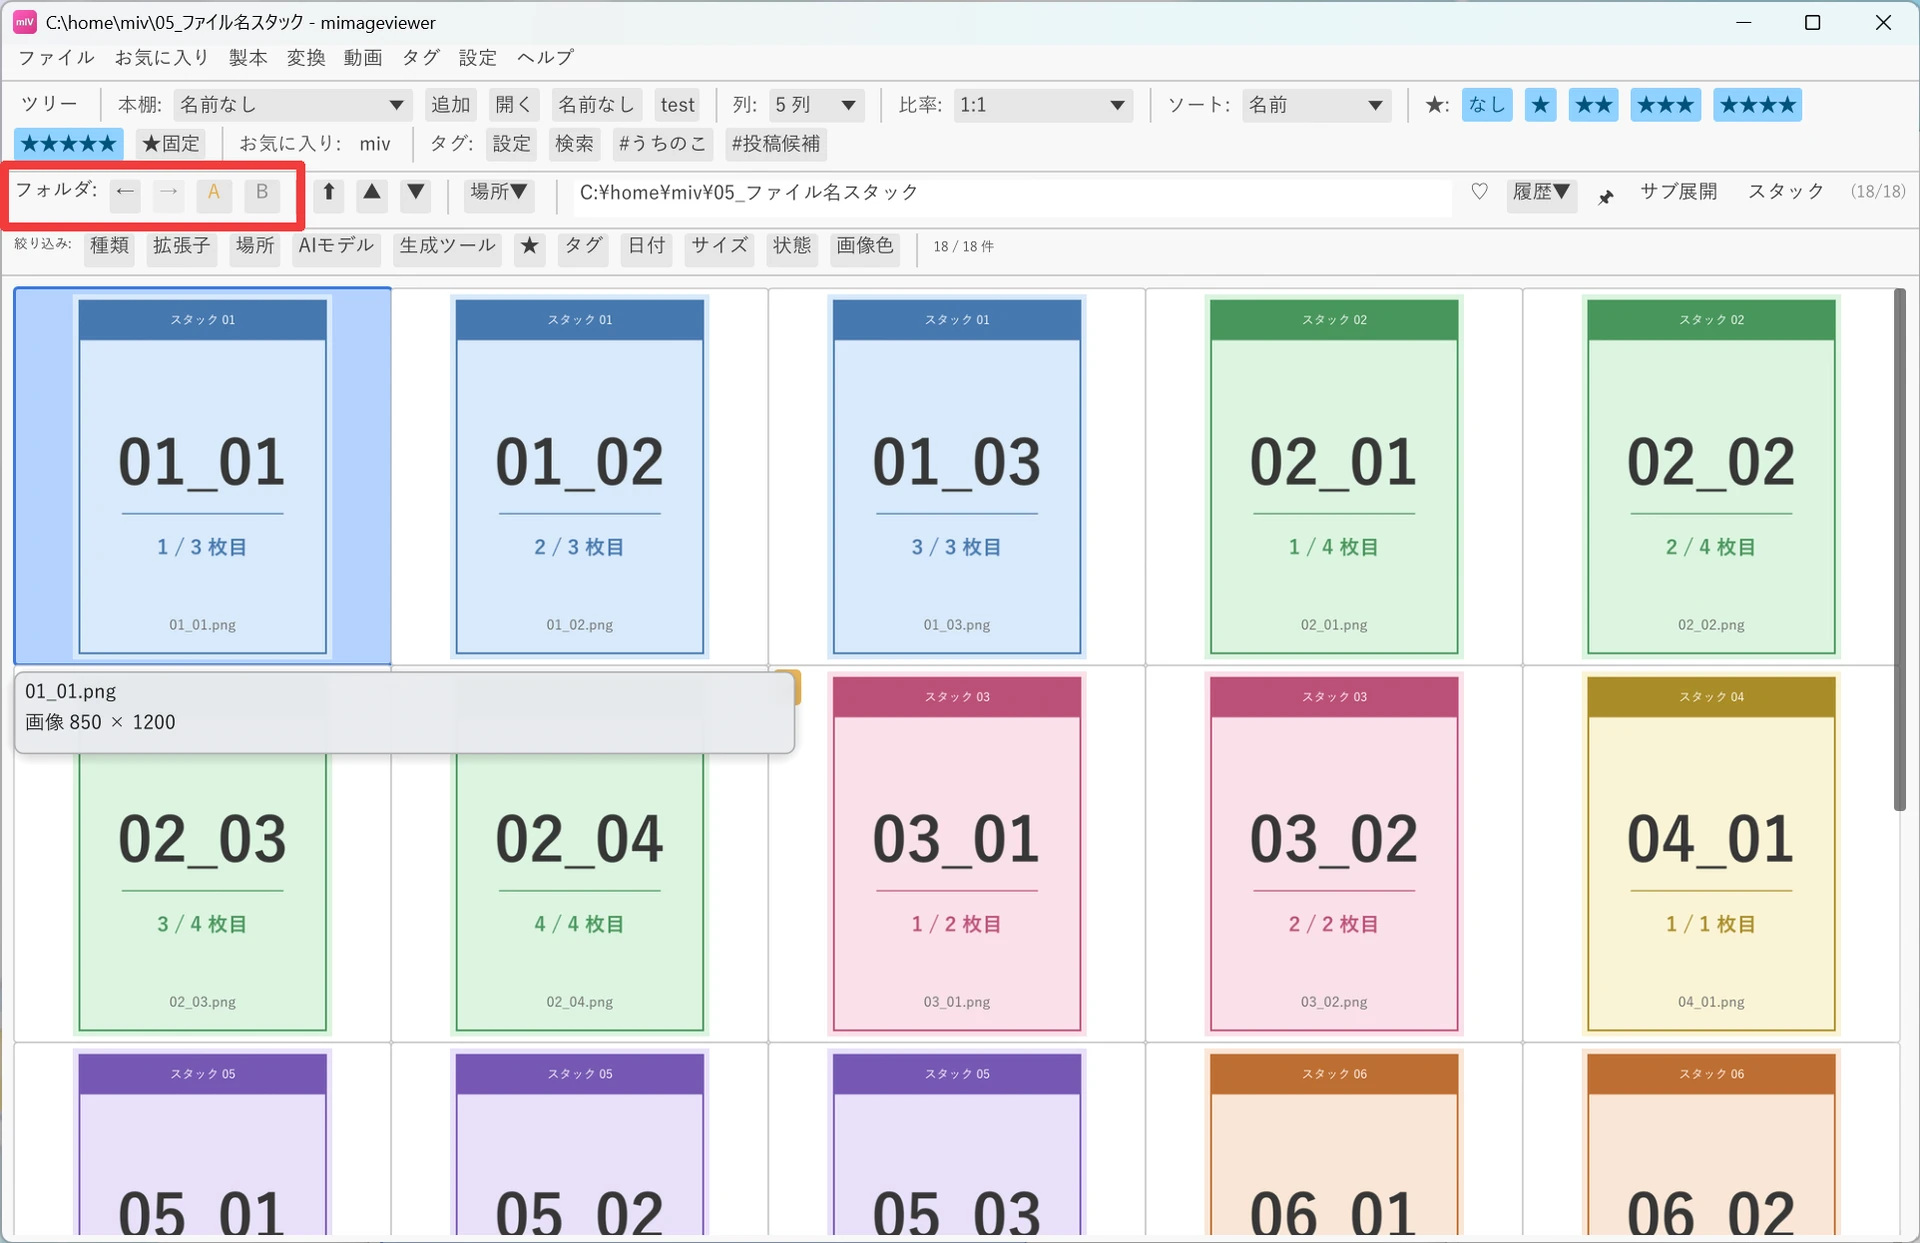Screen dimensions: 1920x1243
Task: Toggle the one-star filter
Action: pyautogui.click(x=1540, y=105)
